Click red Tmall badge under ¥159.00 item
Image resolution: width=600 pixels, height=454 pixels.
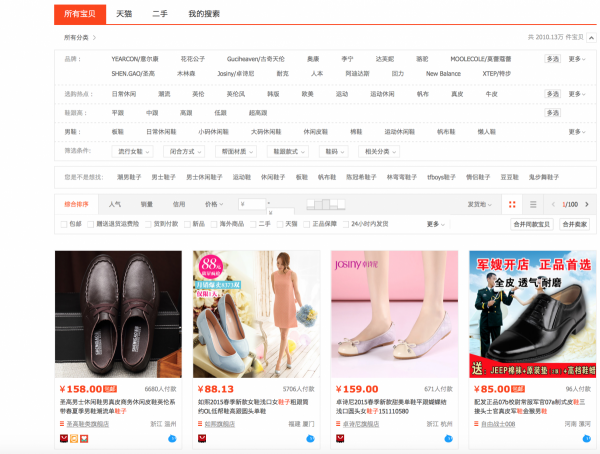pos(340,439)
